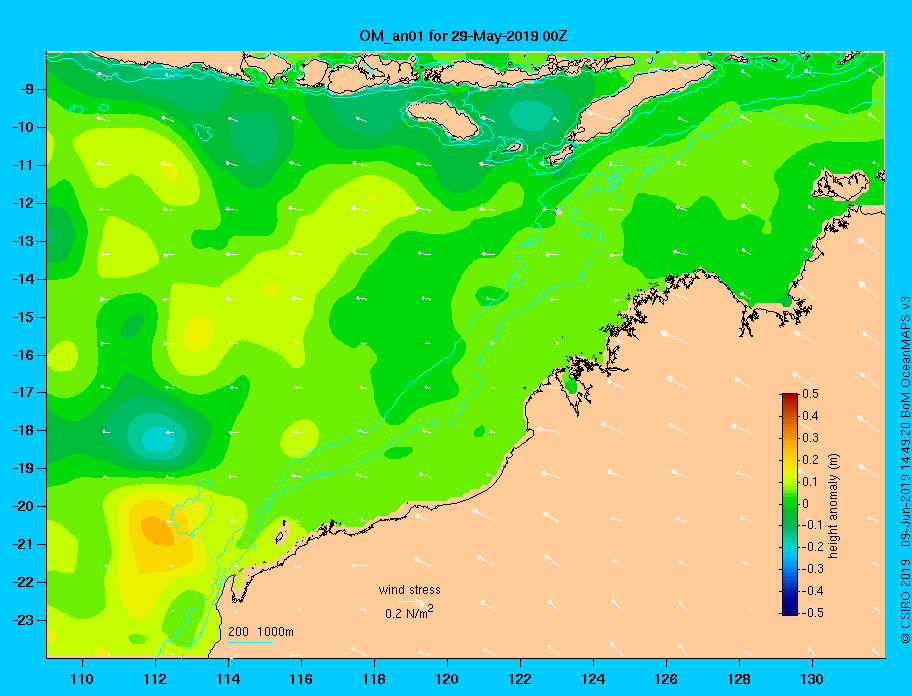The height and width of the screenshot is (696, 912).
Task: Click latitude label -15 on the vertical axis
Action: [23, 317]
